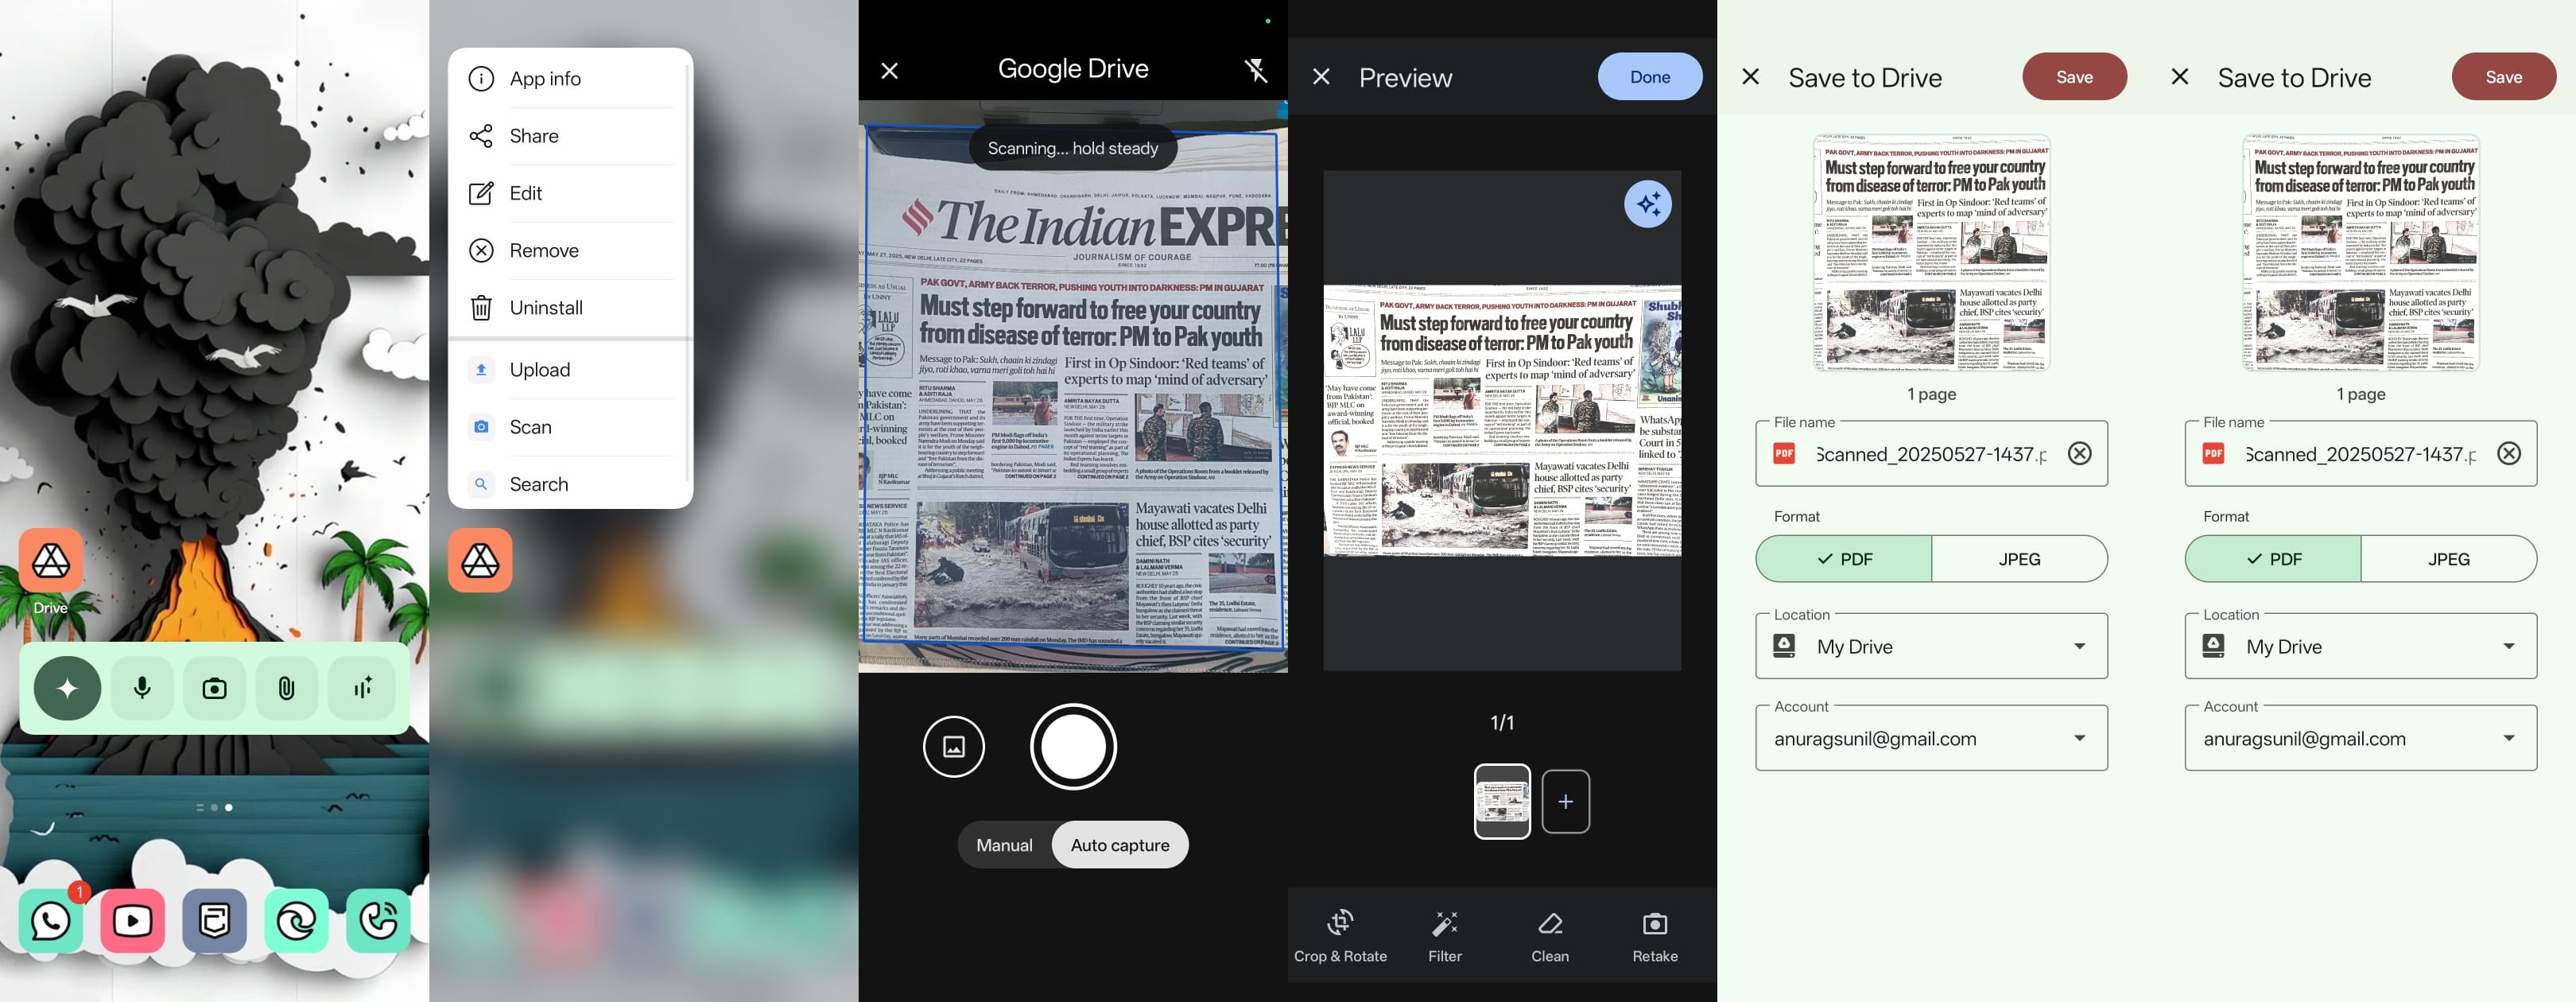The width and height of the screenshot is (2576, 1002).
Task: Clear the Scanned_20250527 file name
Action: coord(2080,453)
